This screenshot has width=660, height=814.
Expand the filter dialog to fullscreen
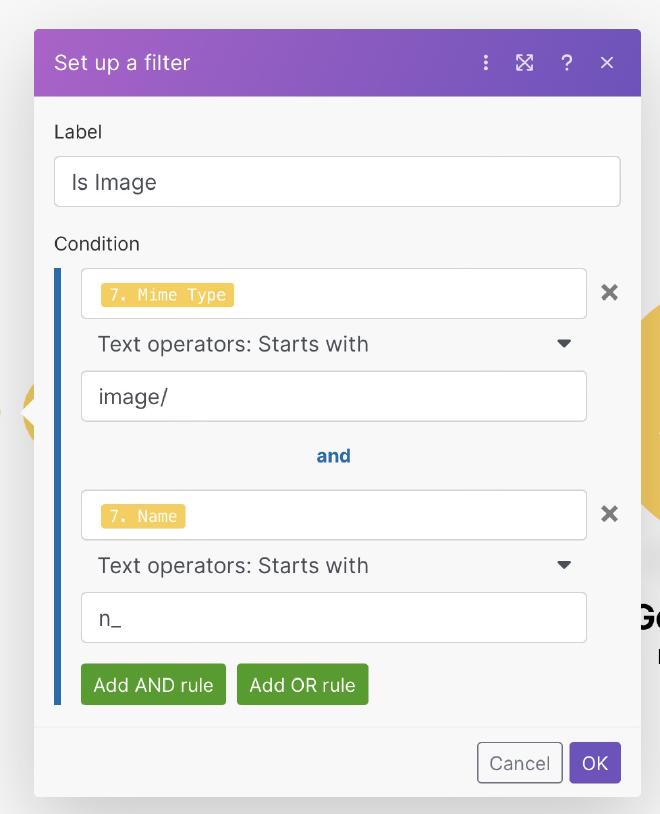click(524, 62)
